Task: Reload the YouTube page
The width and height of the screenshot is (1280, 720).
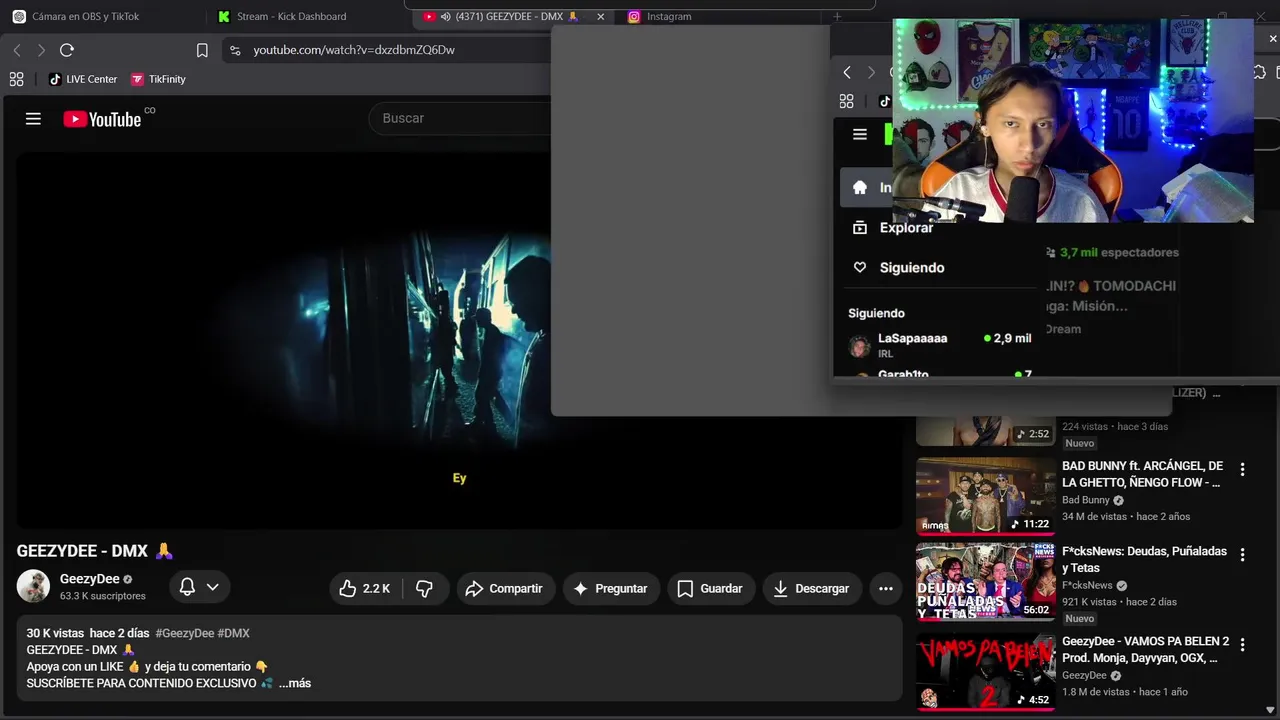Action: click(x=67, y=50)
